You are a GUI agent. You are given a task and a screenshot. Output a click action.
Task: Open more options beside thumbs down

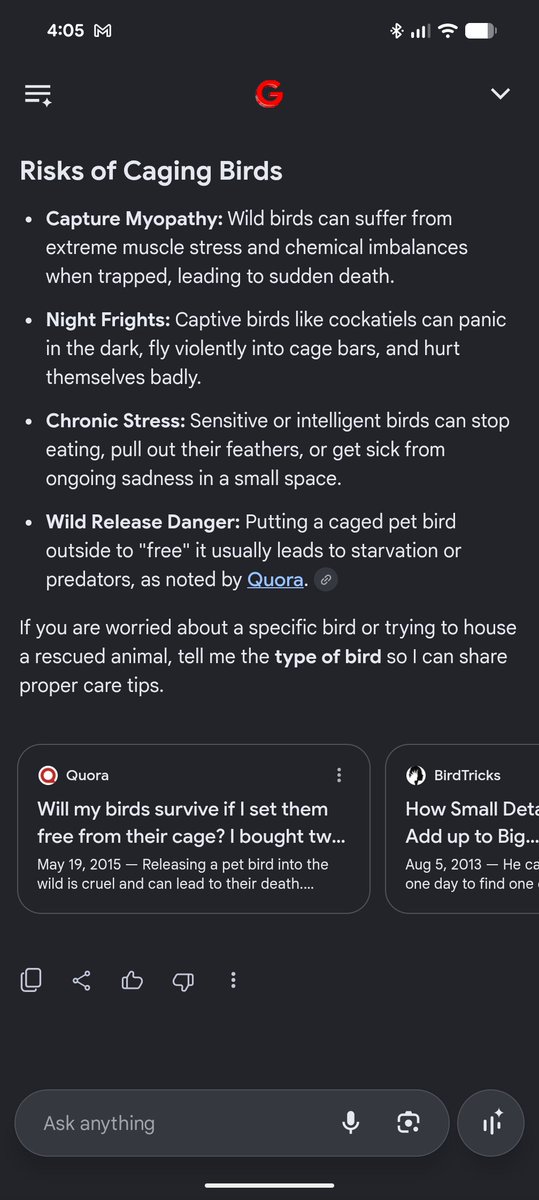coord(233,980)
